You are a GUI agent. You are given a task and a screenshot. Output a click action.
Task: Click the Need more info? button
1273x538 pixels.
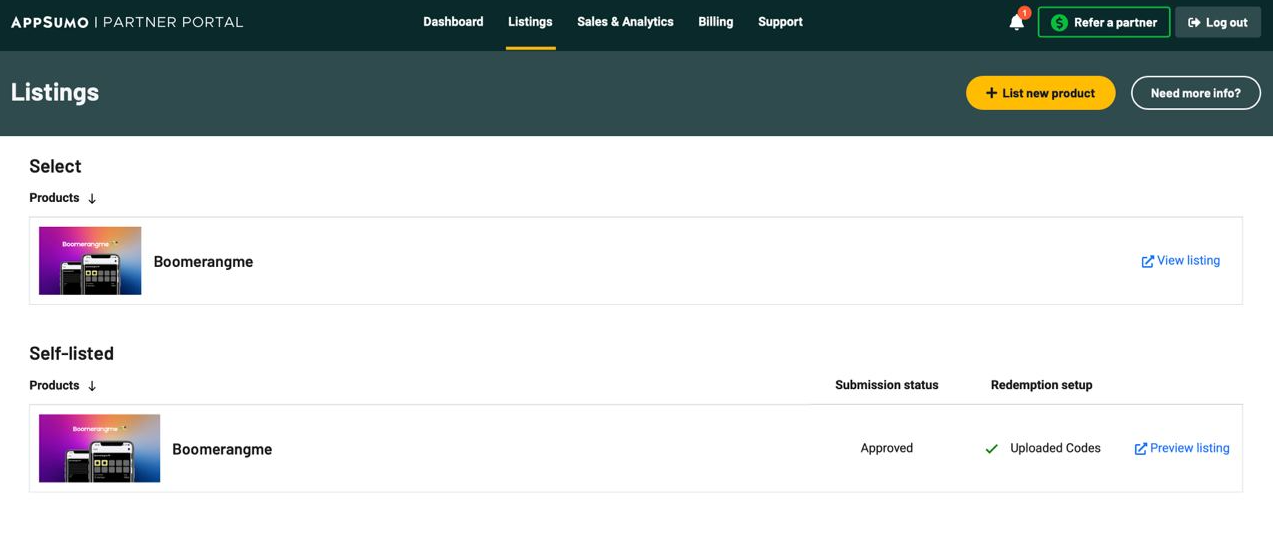click(1195, 93)
